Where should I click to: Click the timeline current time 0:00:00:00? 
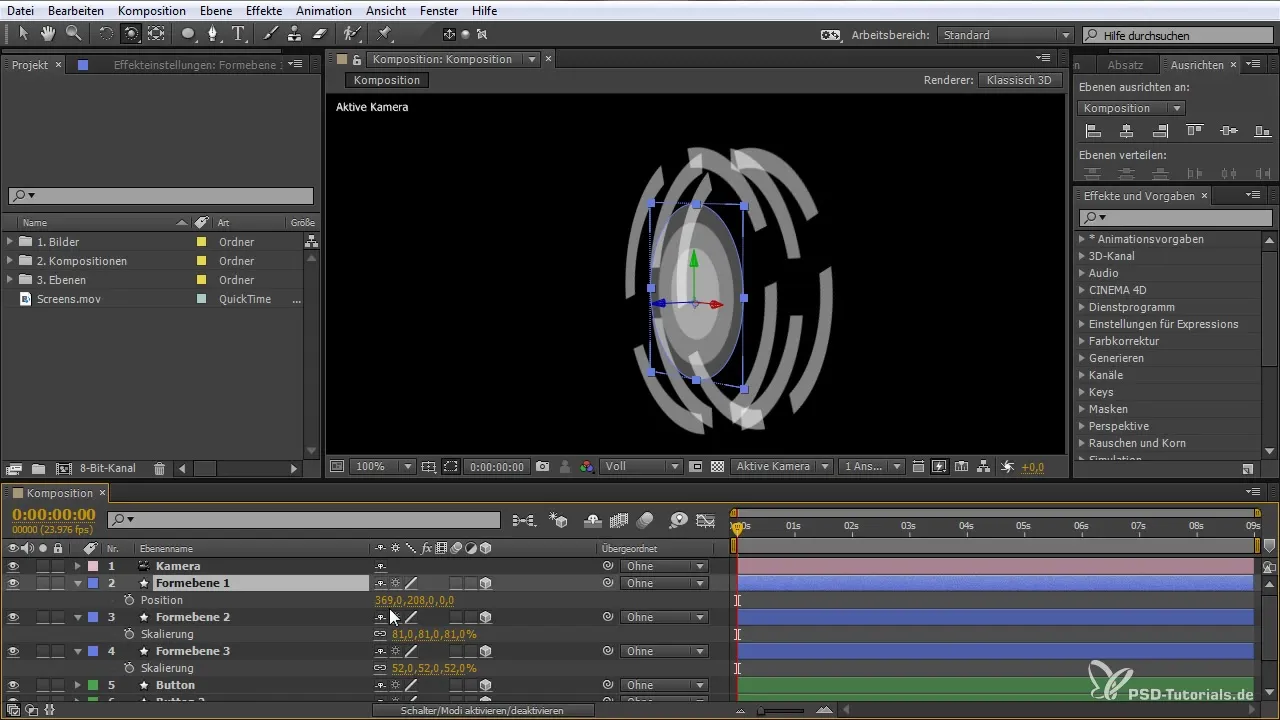point(54,515)
